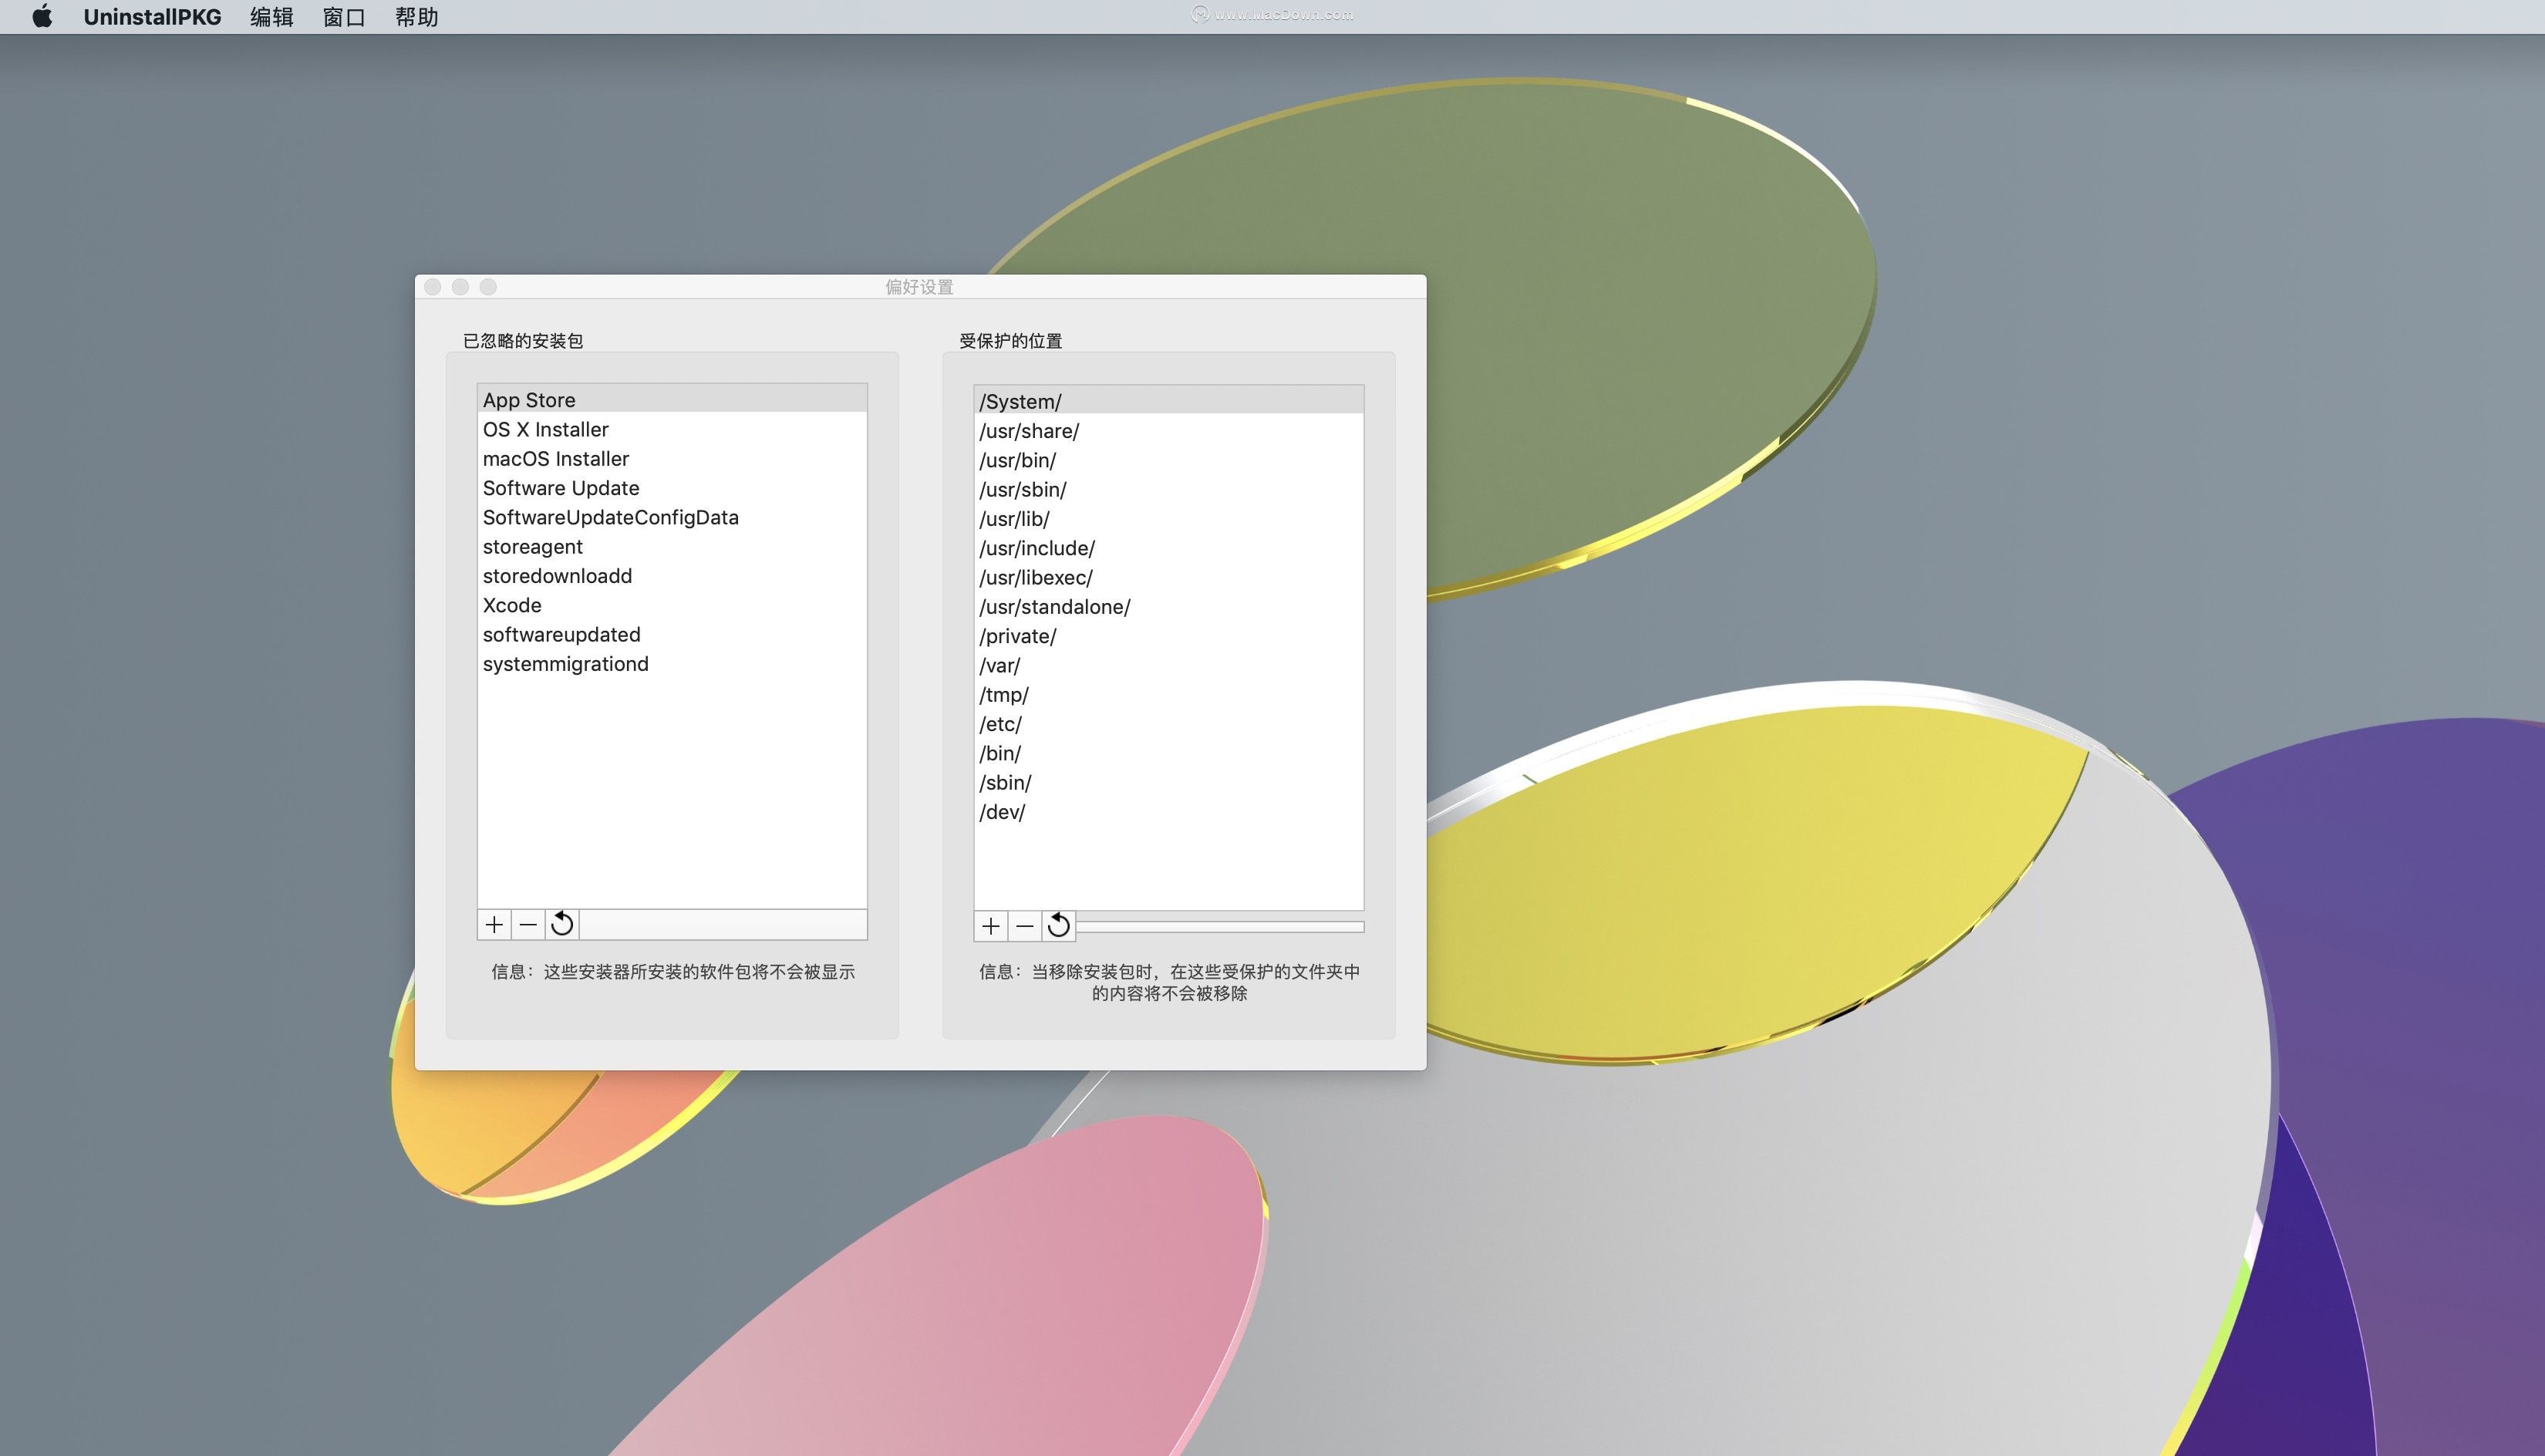The image size is (2545, 1456).
Task: Select /var/ protected location
Action: (1169, 666)
